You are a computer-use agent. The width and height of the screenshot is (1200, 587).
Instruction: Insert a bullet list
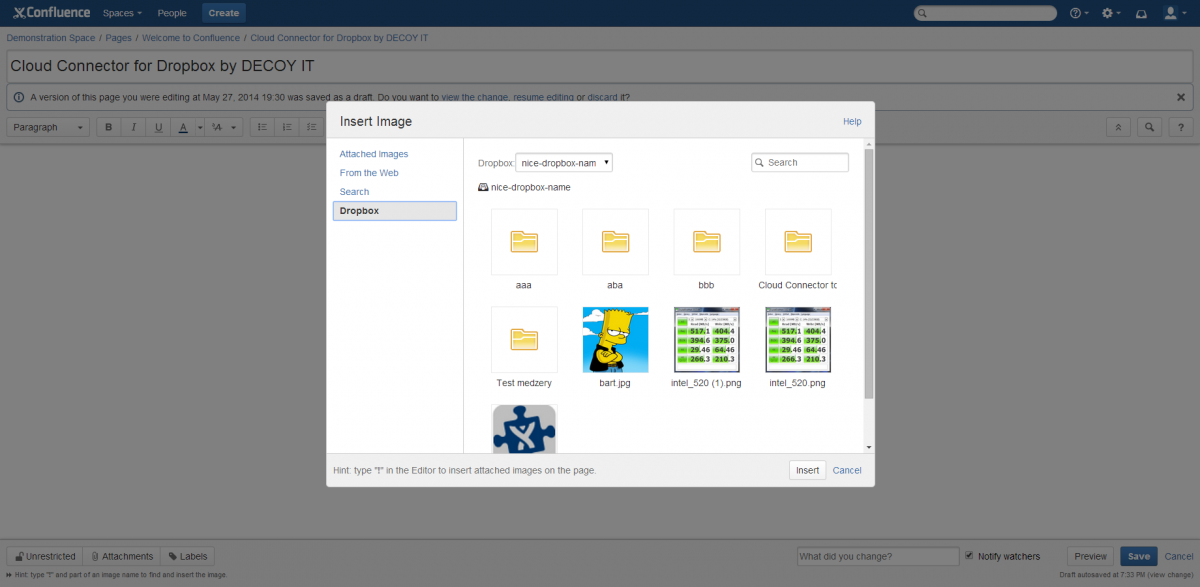(261, 127)
